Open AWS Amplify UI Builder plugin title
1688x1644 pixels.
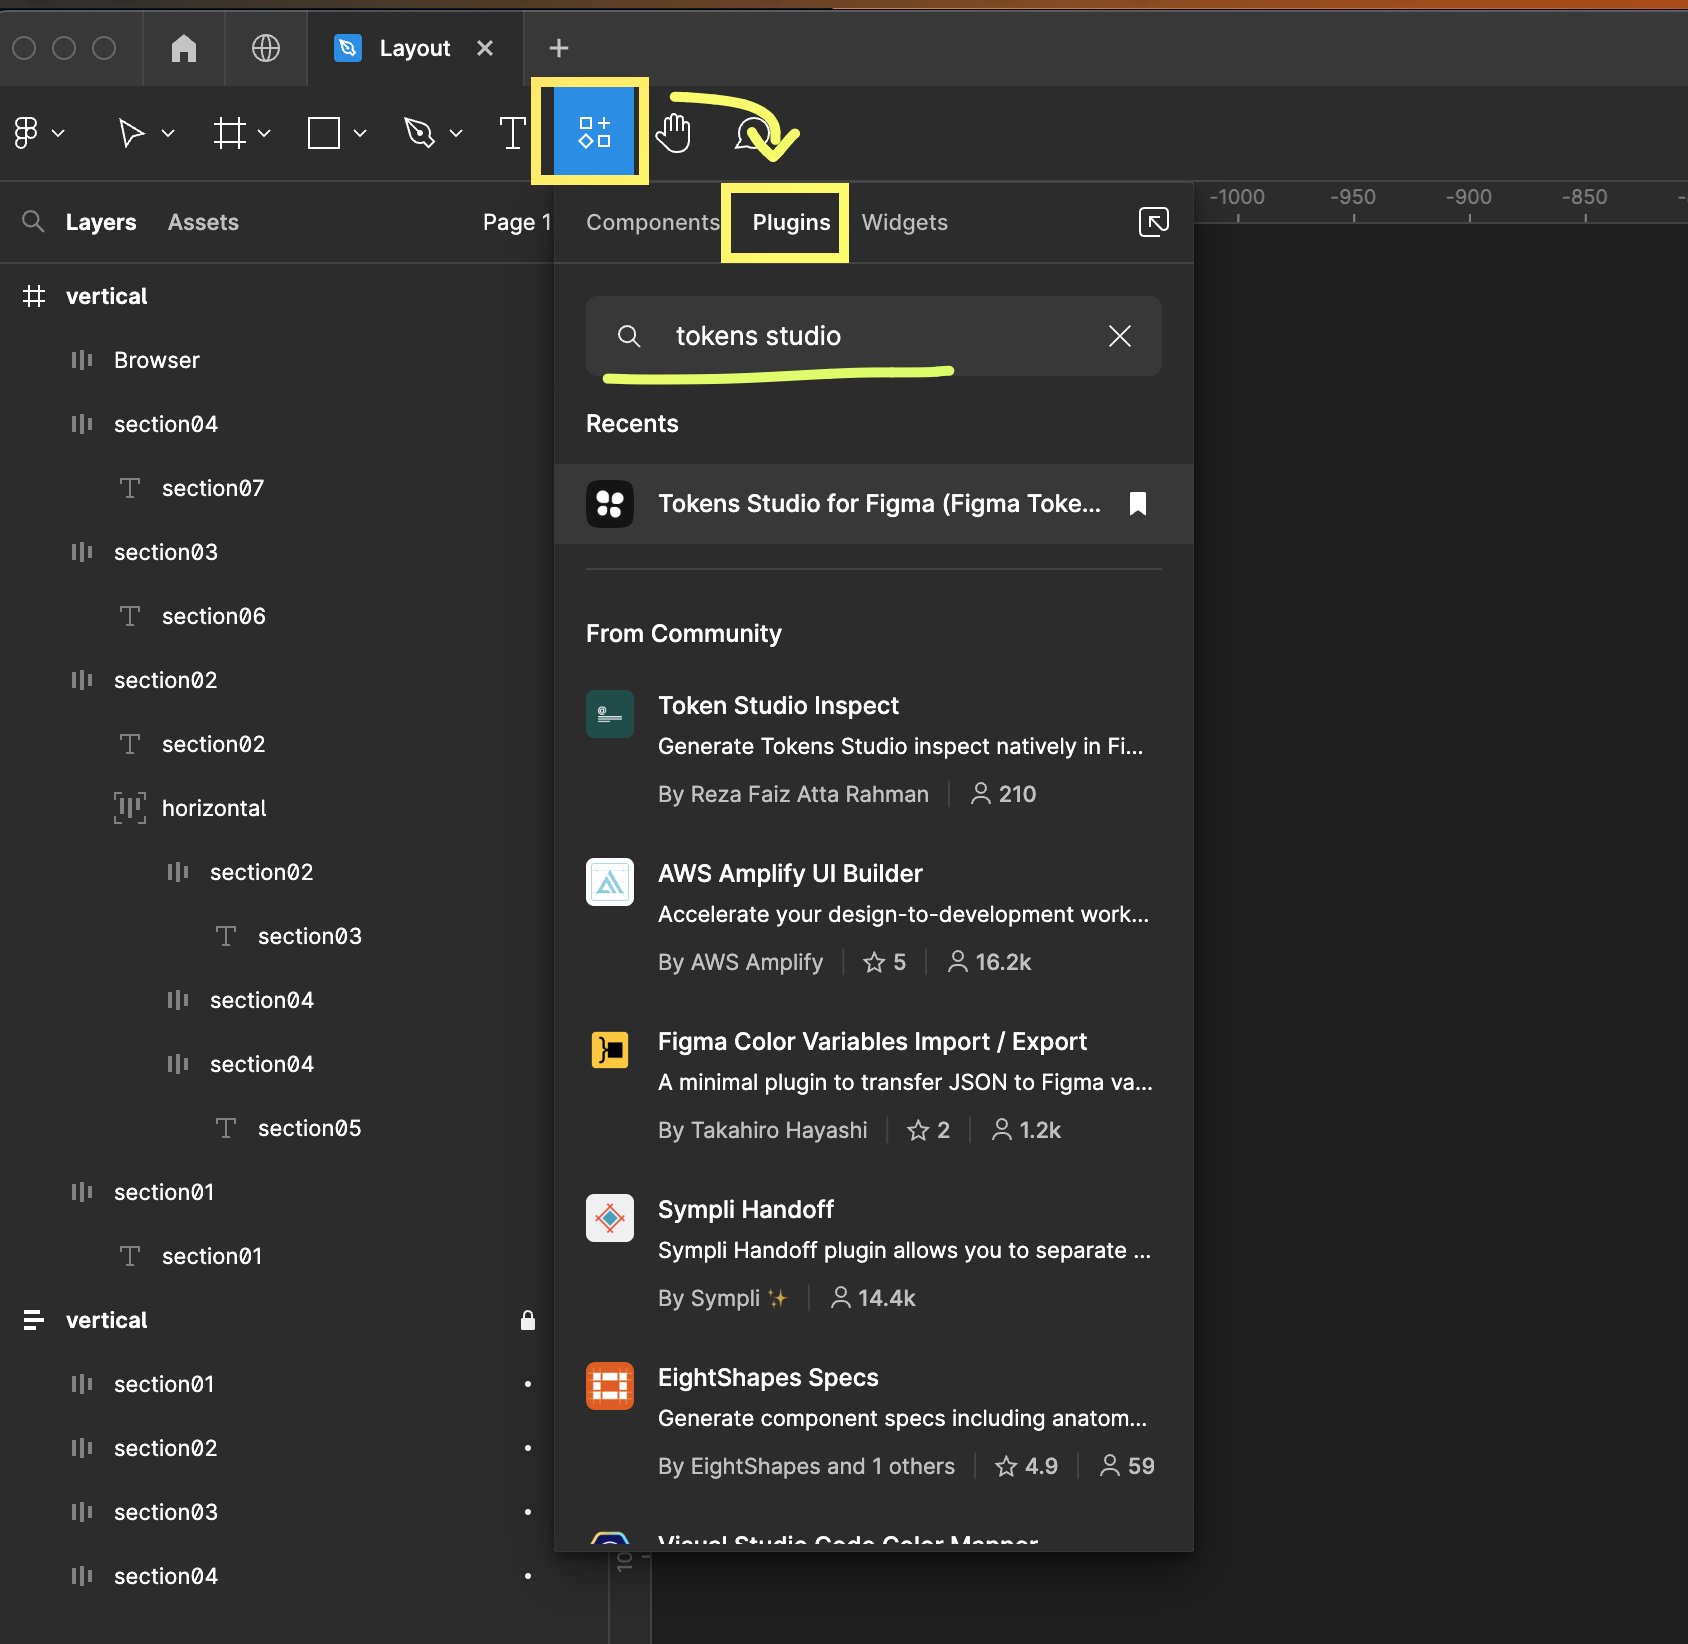[790, 874]
